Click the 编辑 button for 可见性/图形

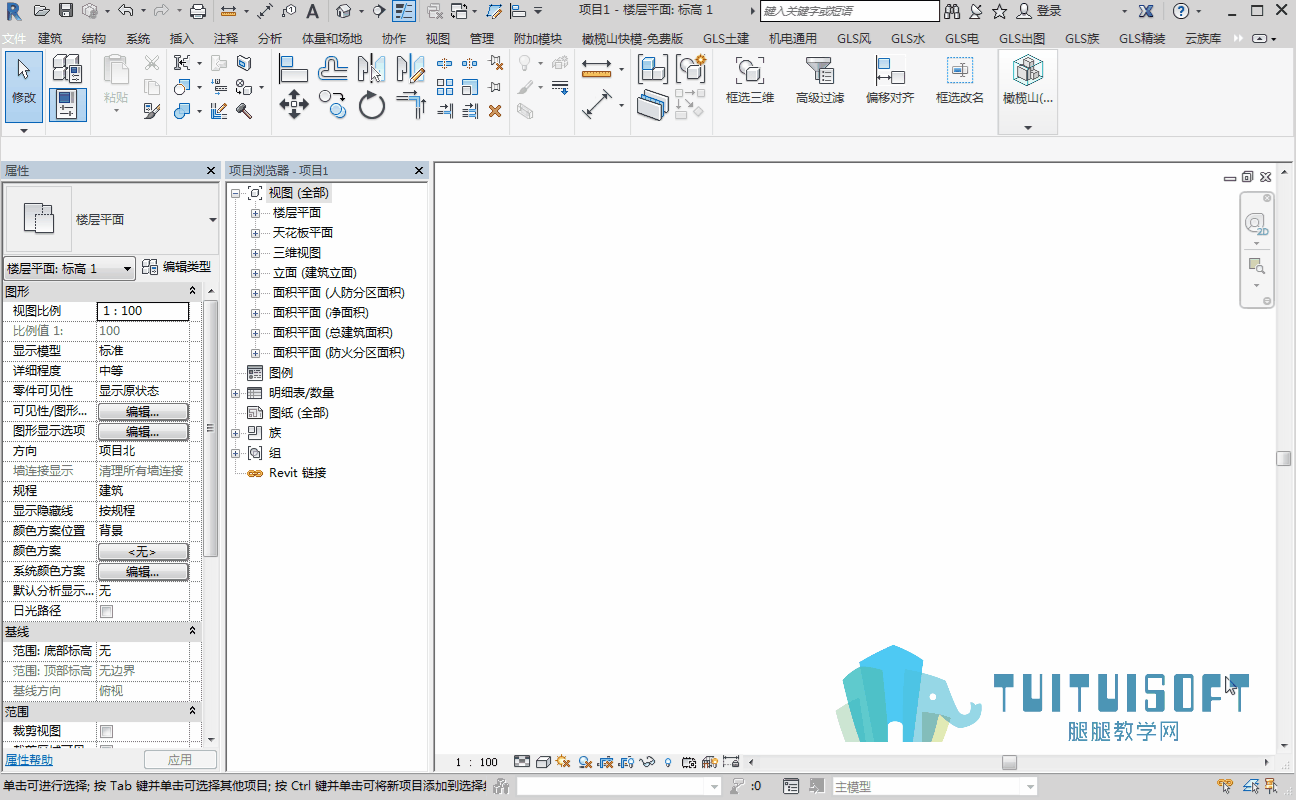[x=143, y=411]
